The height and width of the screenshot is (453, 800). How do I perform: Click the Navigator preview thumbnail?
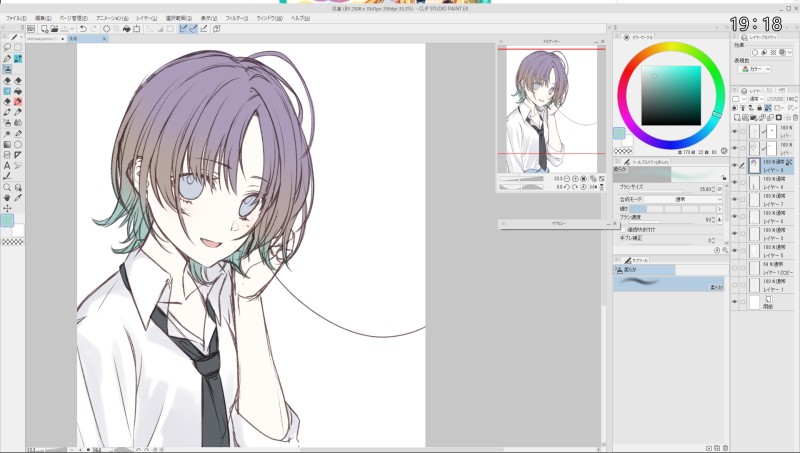pyautogui.click(x=552, y=111)
